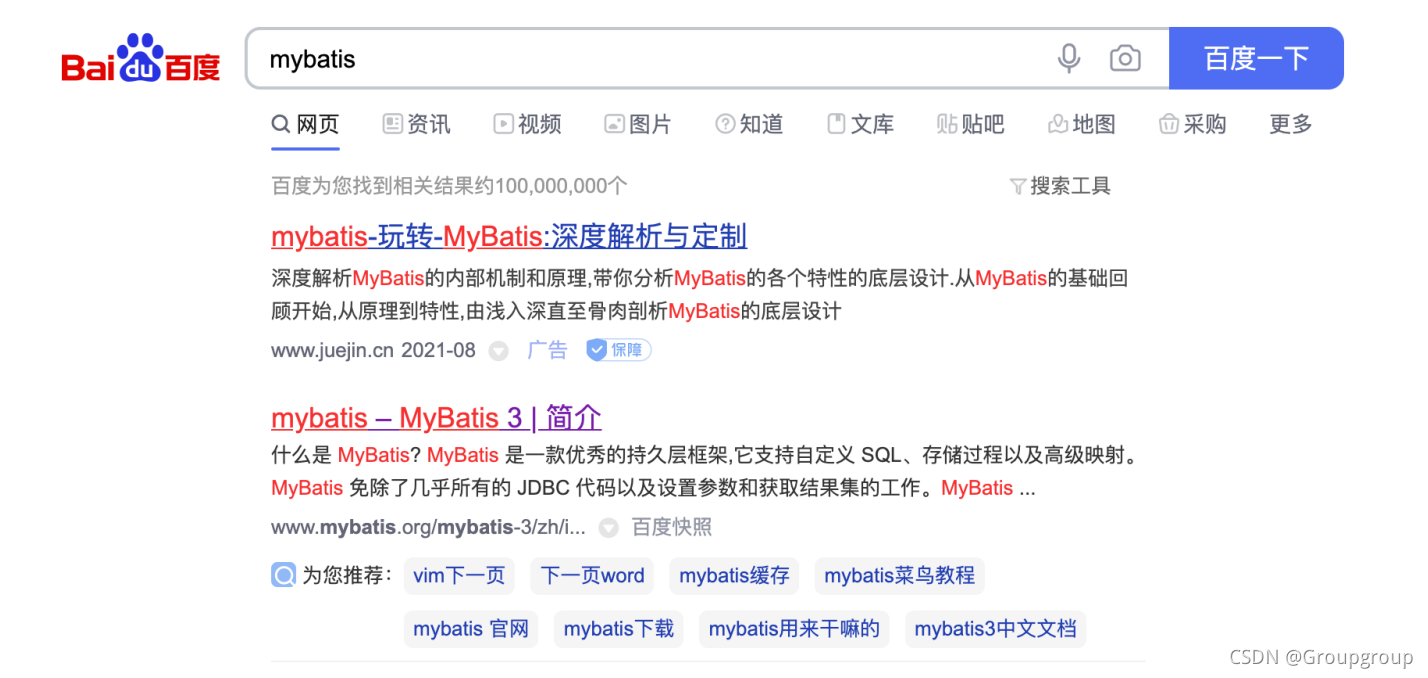Click the description starting 什么是 MyBatis?
Image resolution: width=1428 pixels, height=678 pixels.
click(x=706, y=472)
